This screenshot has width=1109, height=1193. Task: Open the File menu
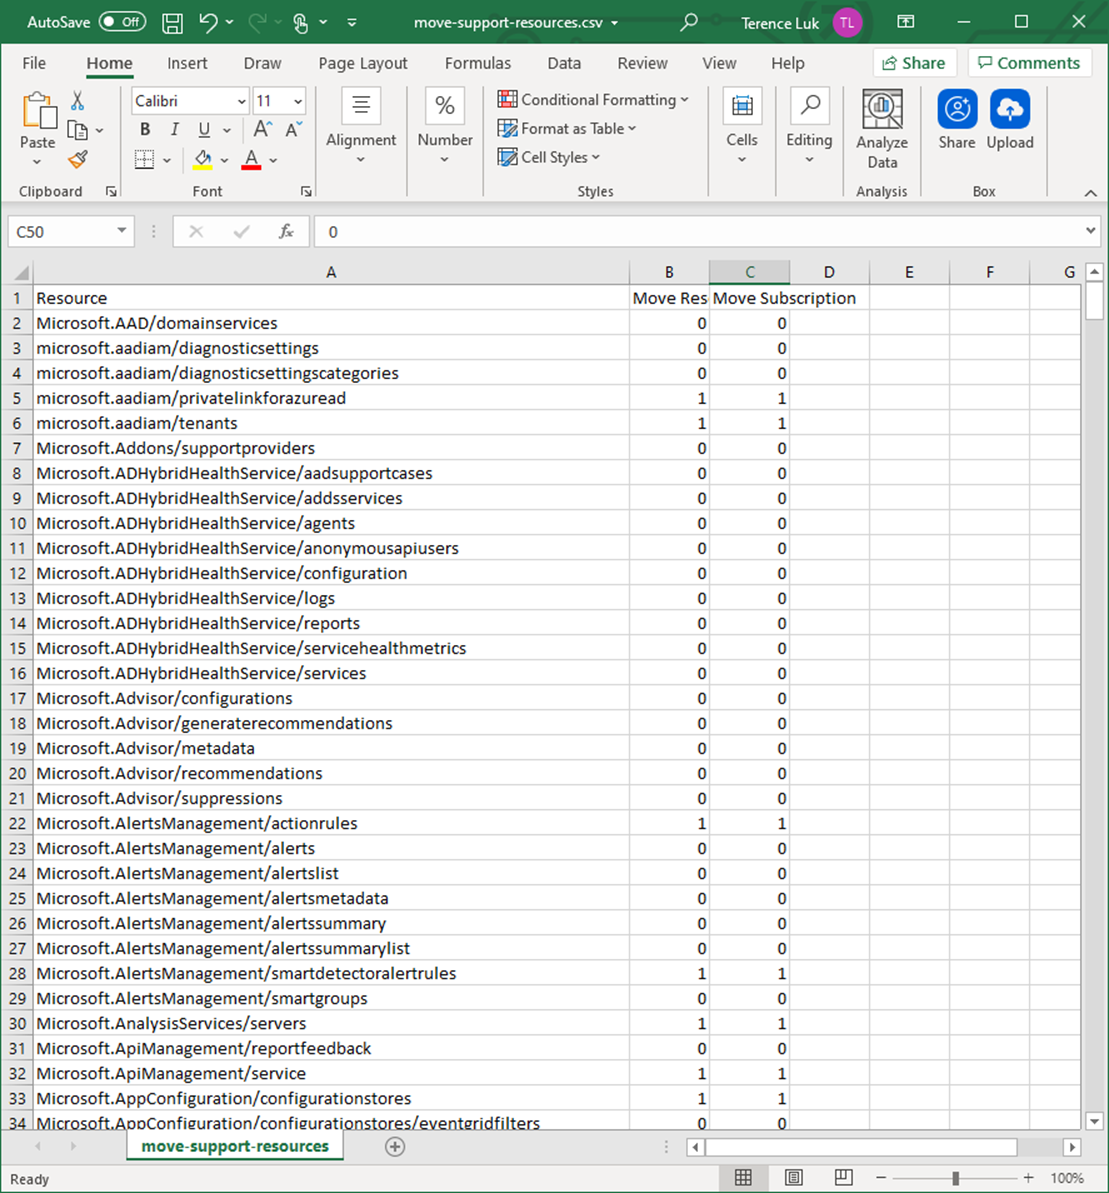(34, 63)
